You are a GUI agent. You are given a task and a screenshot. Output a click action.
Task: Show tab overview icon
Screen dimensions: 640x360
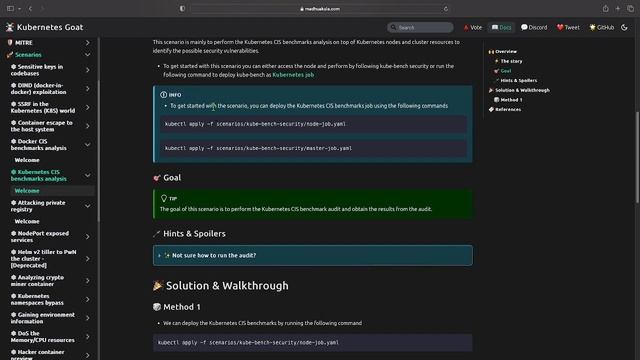pos(630,9)
